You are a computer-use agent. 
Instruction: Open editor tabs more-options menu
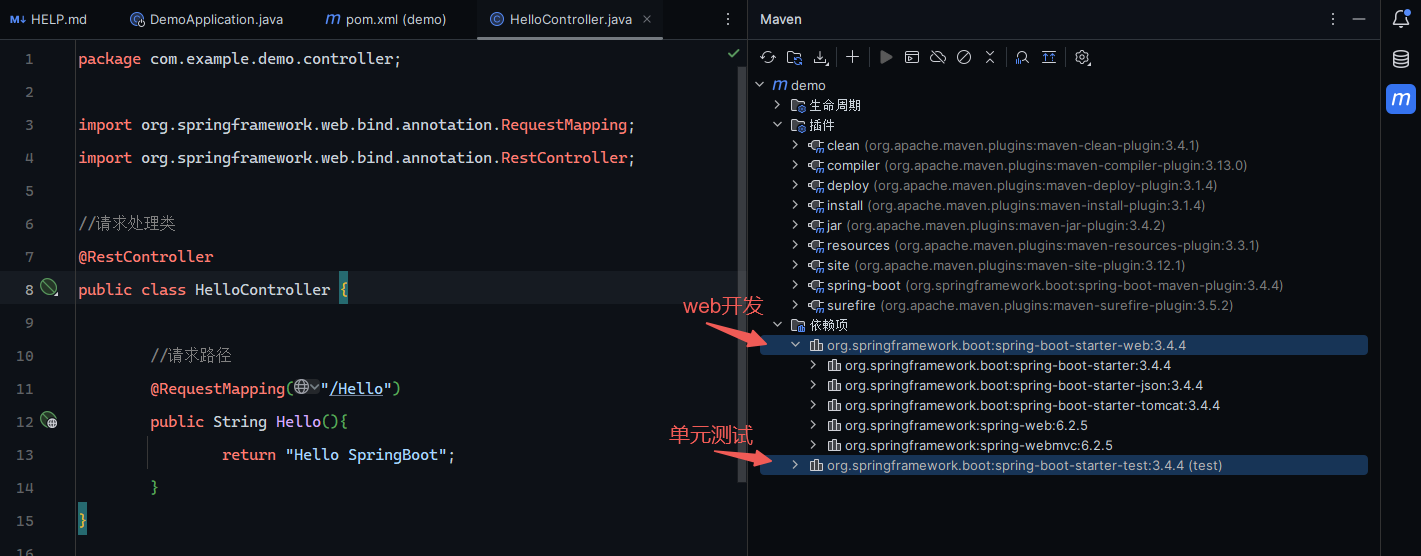(728, 19)
